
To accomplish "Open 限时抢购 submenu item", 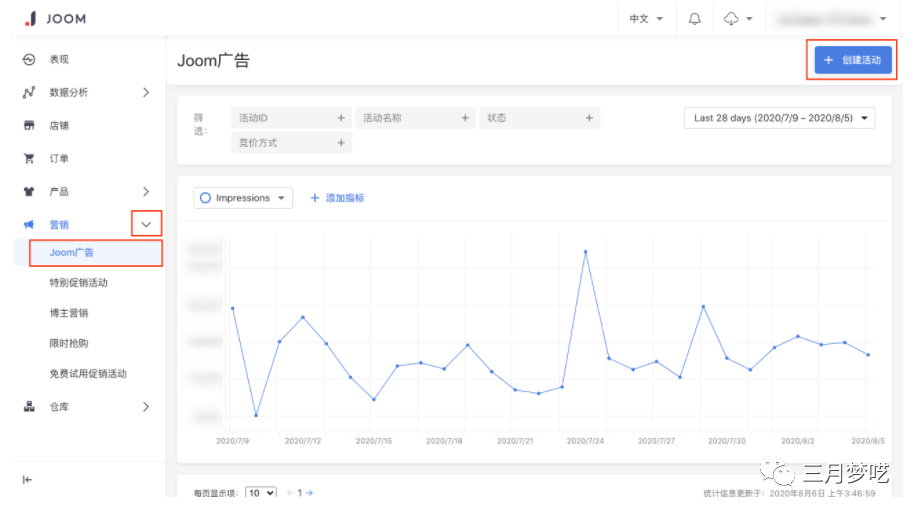I will [69, 343].
